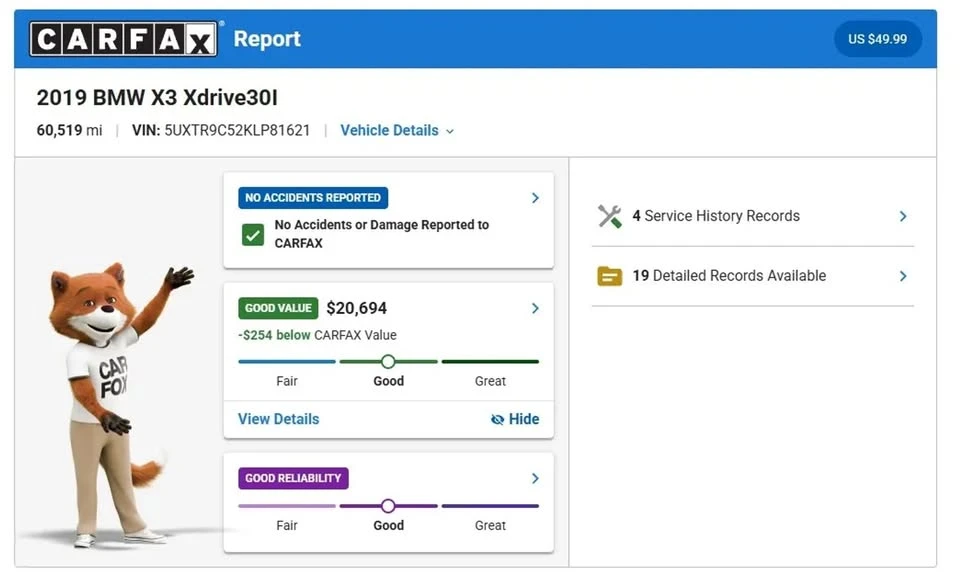Open 4 Service History Records row

click(x=752, y=216)
